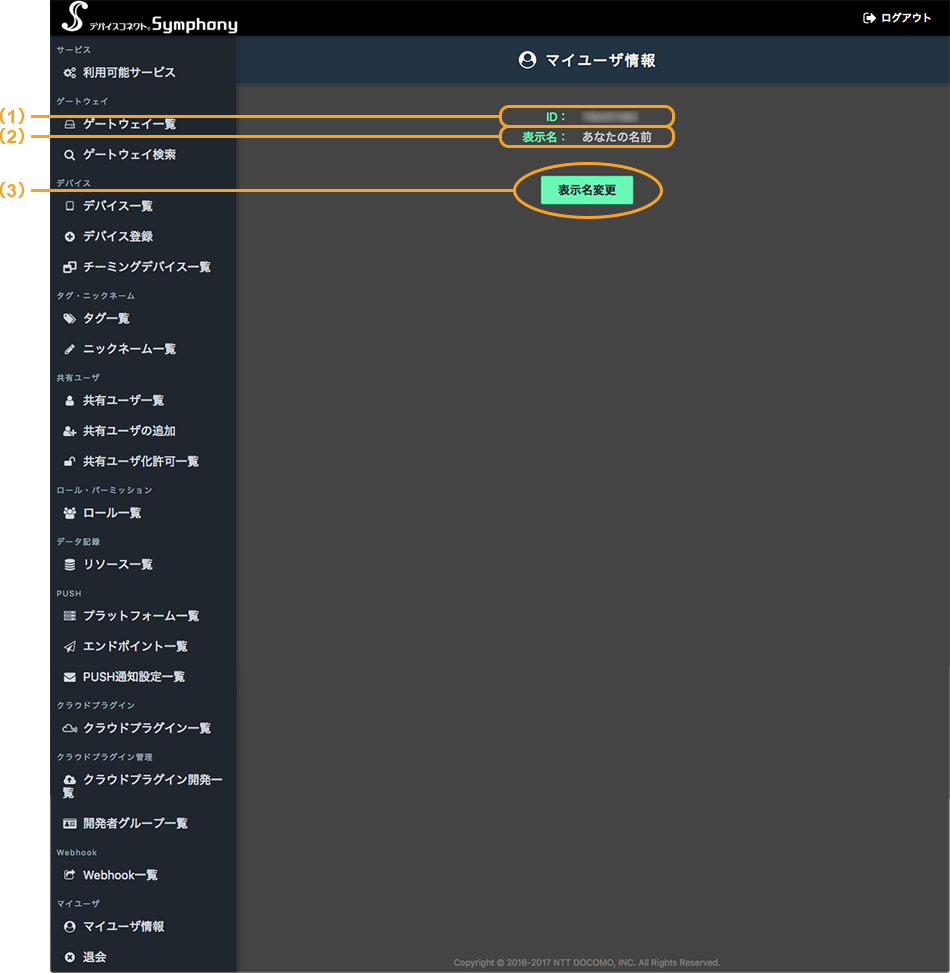
Task: Click the logout arrow icon in the header
Action: click(869, 18)
